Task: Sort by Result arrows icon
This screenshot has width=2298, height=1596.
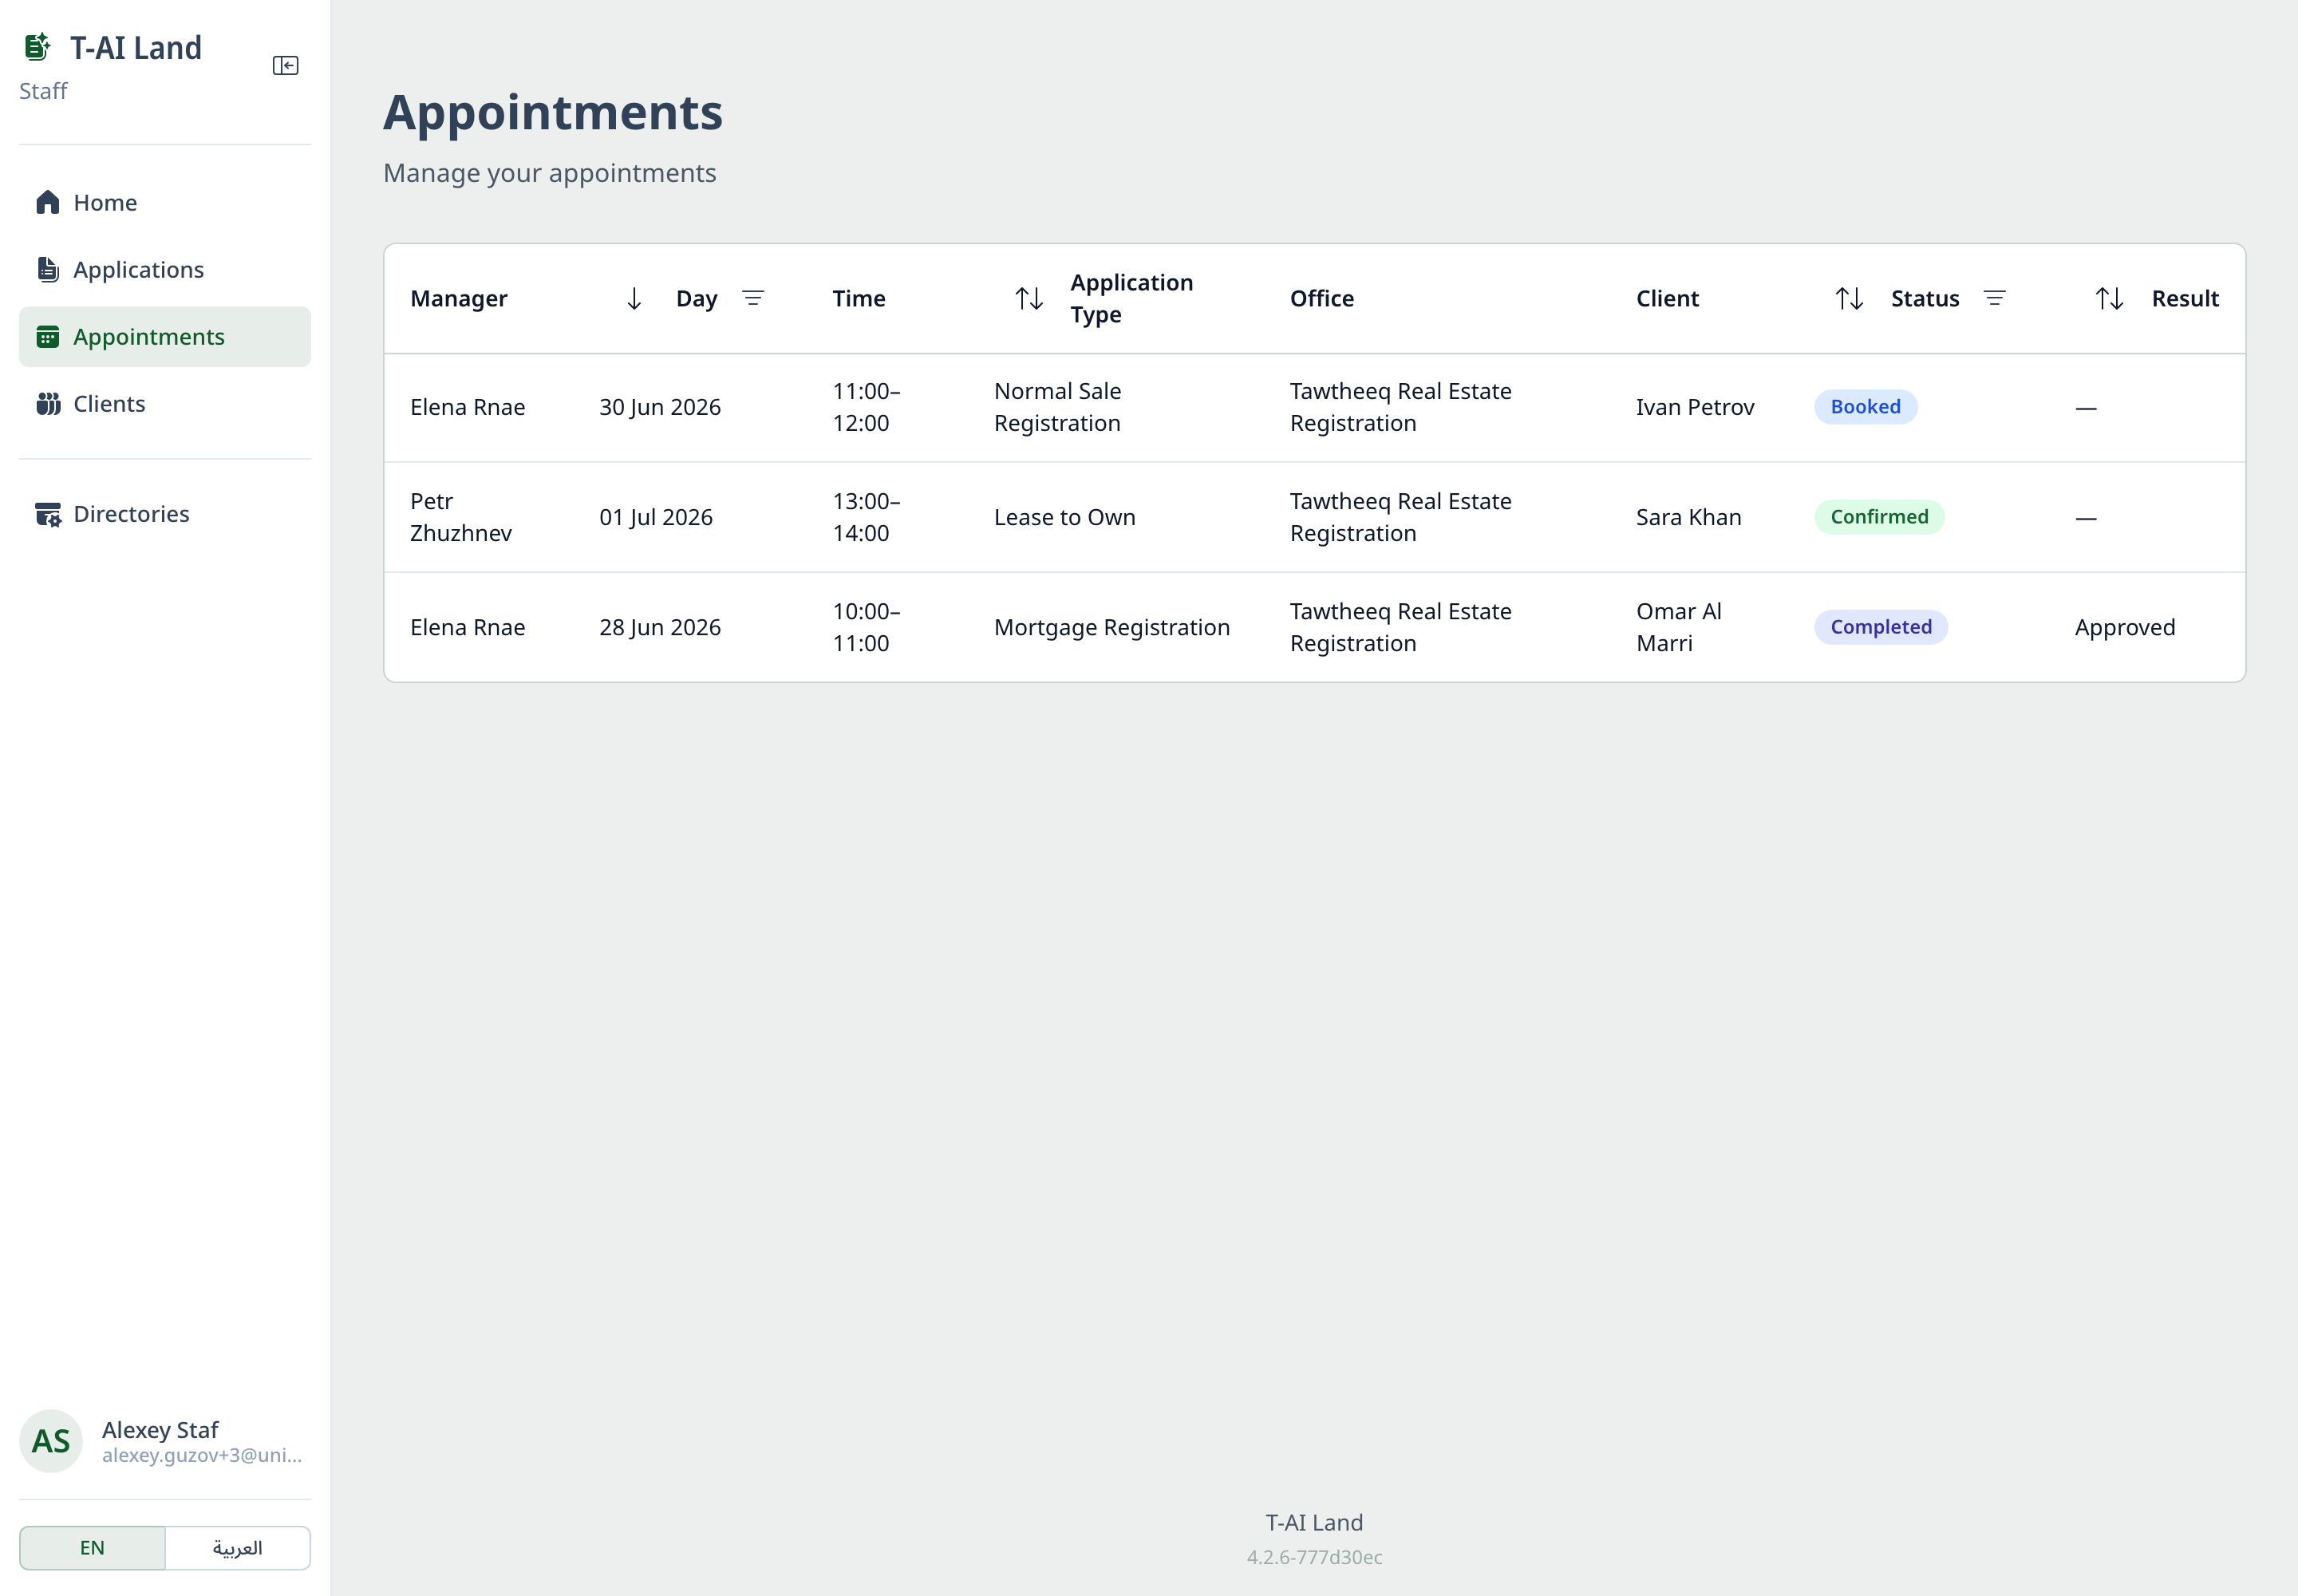Action: (2109, 299)
